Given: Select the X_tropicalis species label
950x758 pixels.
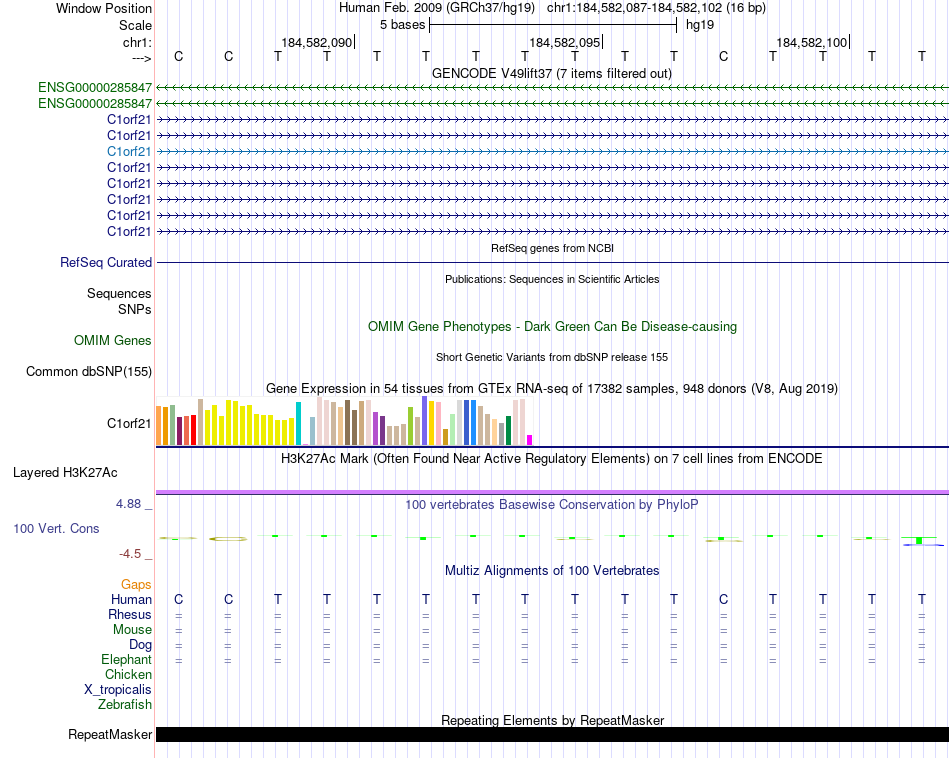Looking at the screenshot, I should [x=118, y=690].
